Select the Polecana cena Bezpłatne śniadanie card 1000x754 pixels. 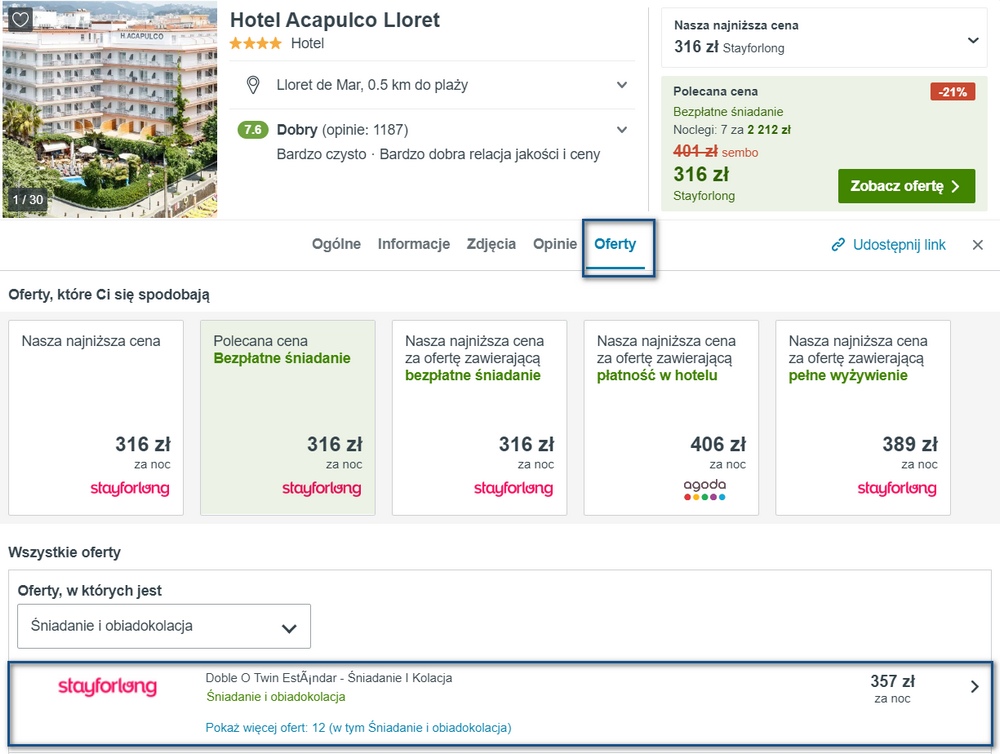(x=288, y=418)
